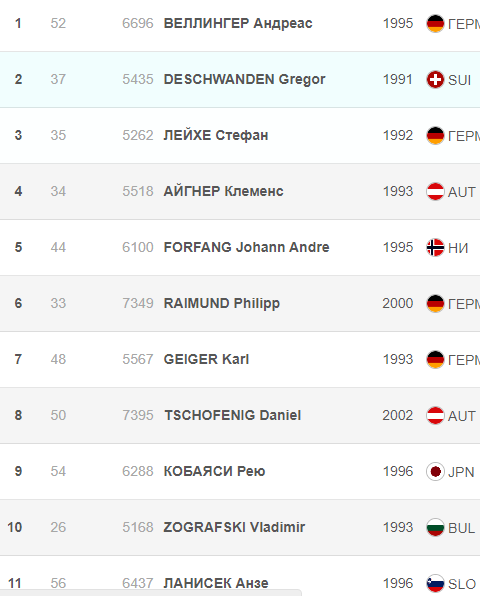This screenshot has height=596, width=480.
Task: Click the German flag beside RAIMUND Philipp
Action: click(x=435, y=303)
